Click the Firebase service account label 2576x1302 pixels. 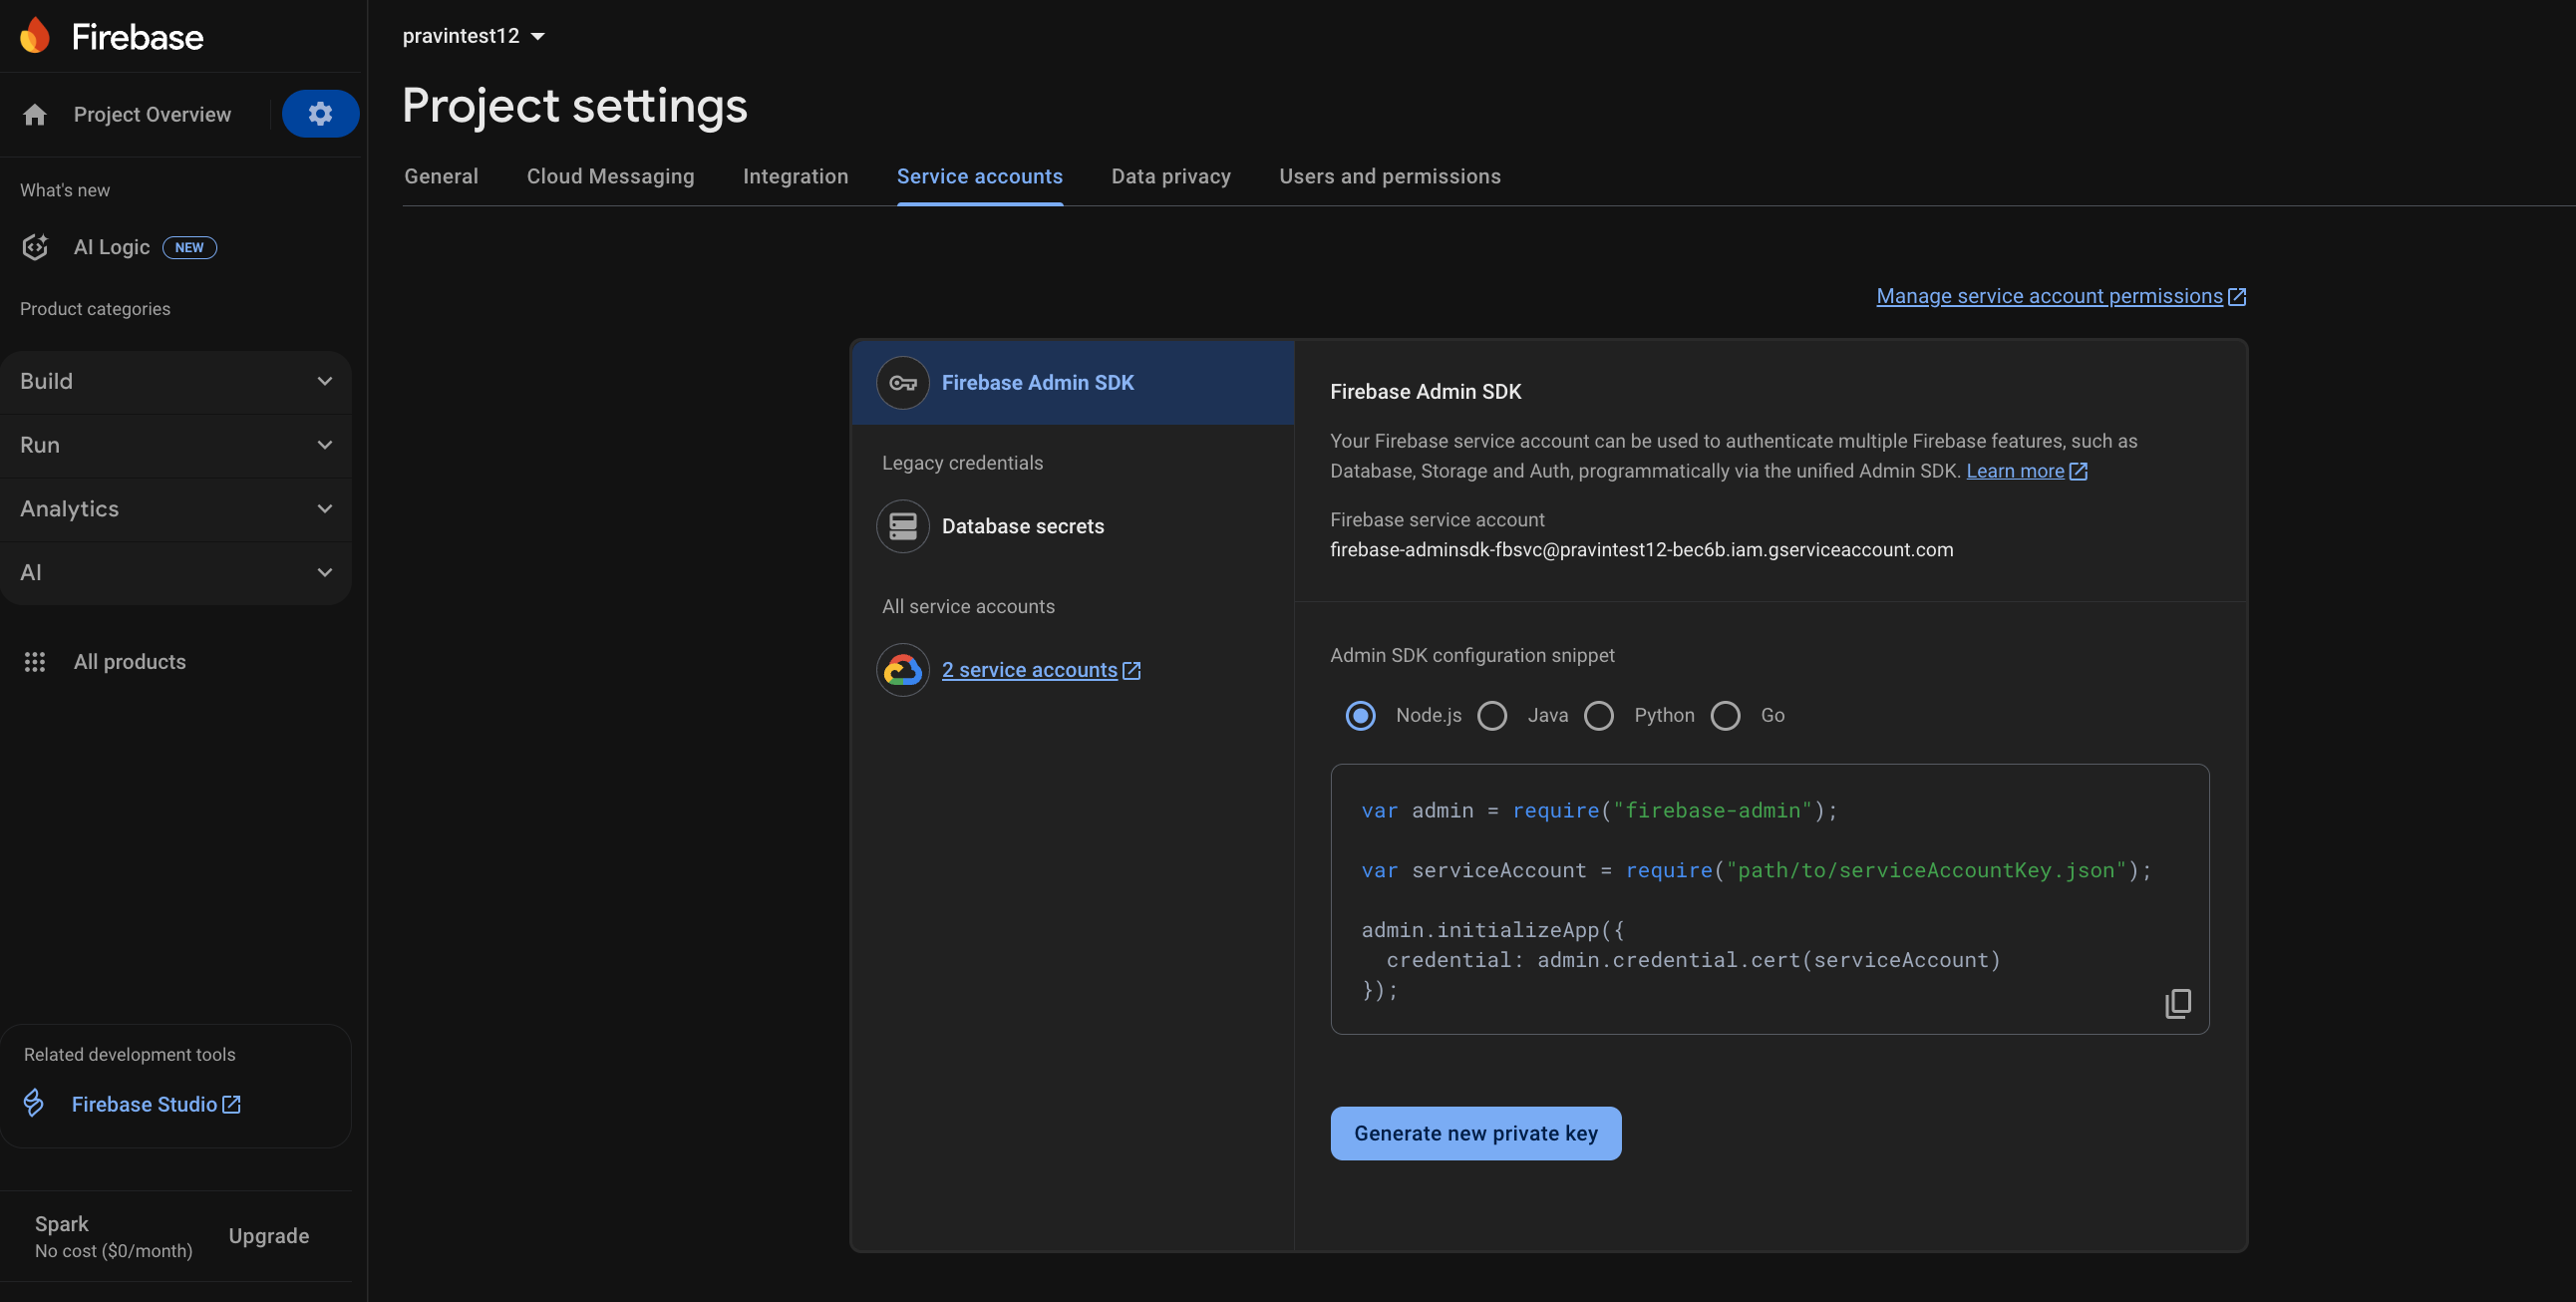[x=1437, y=520]
